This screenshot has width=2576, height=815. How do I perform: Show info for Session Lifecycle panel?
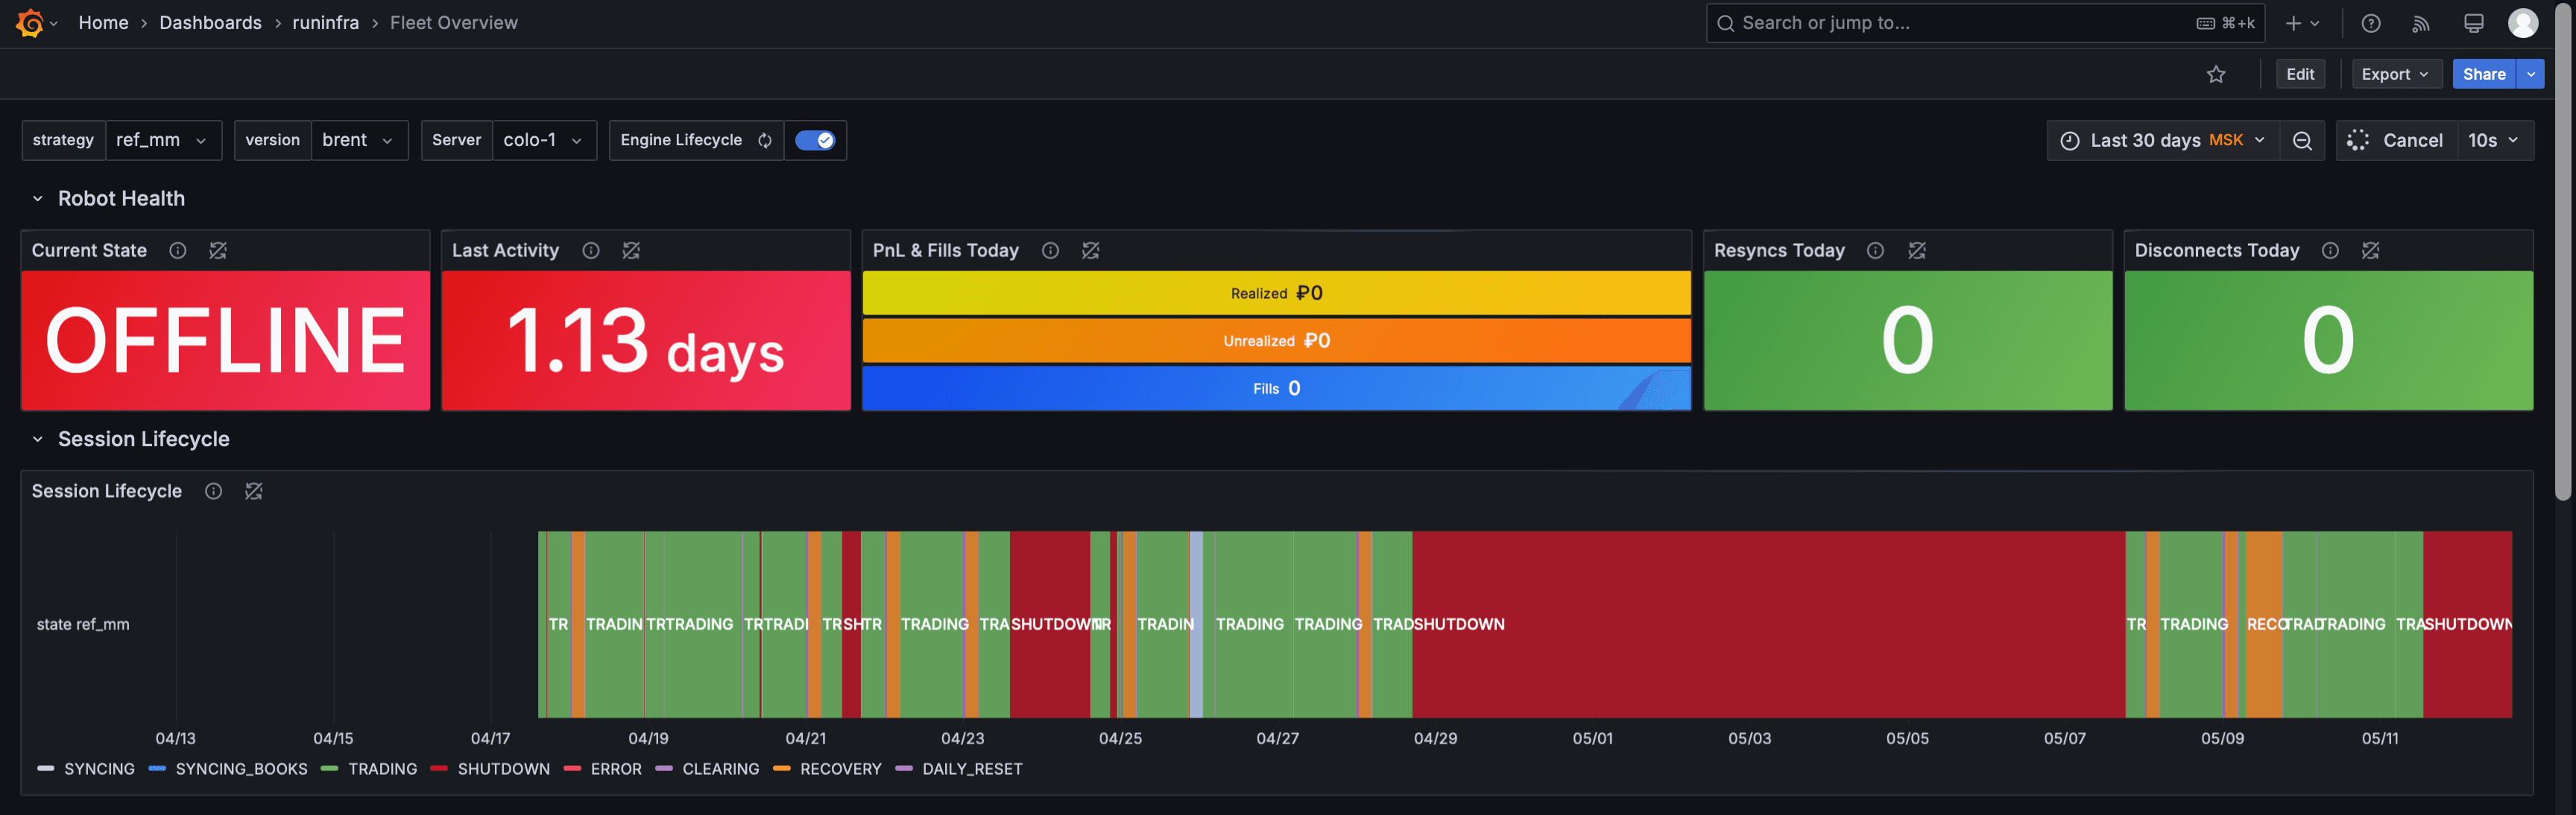point(213,491)
